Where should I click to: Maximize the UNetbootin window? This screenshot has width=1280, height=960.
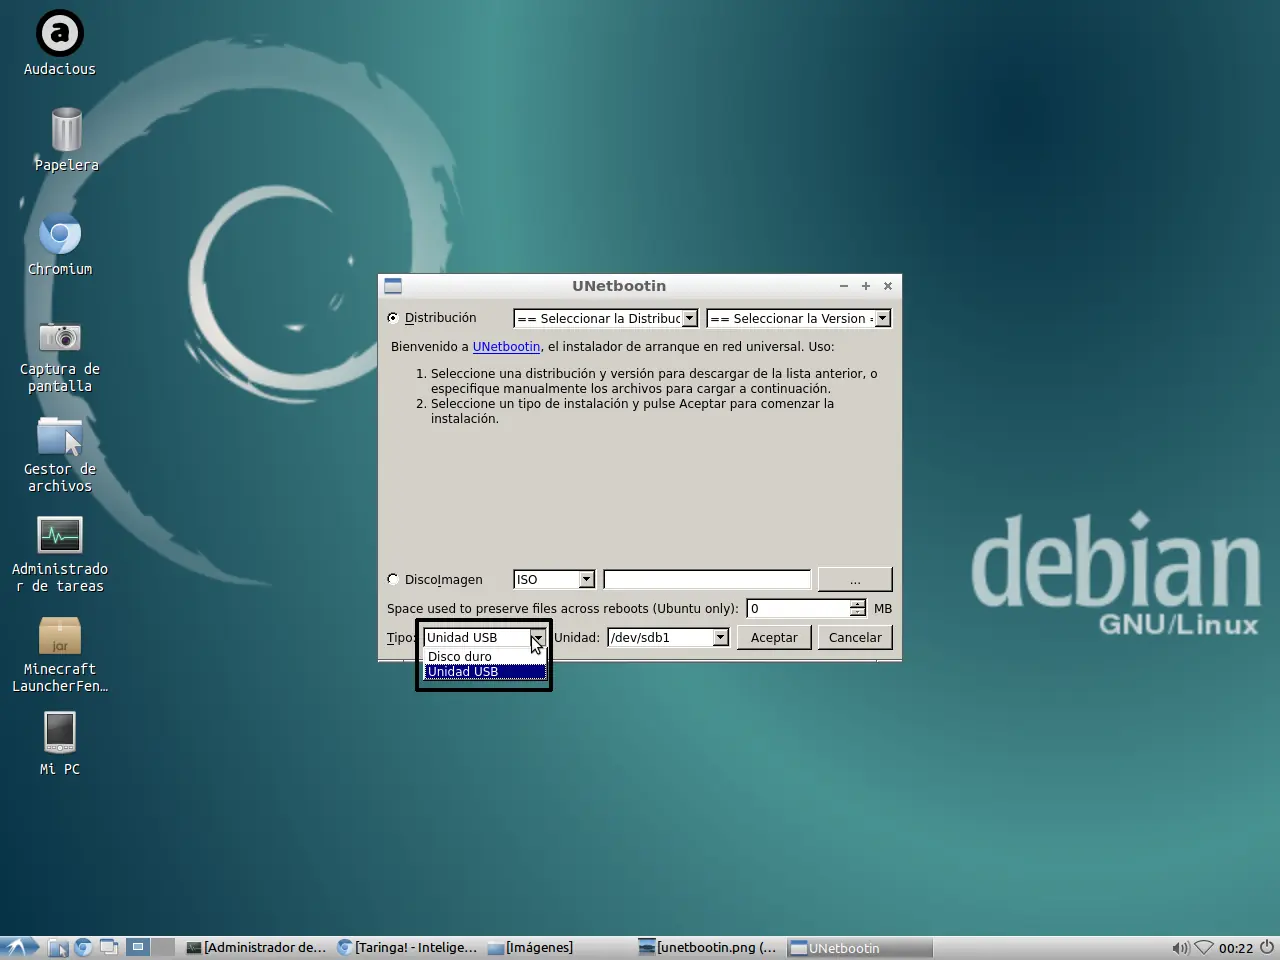point(866,286)
